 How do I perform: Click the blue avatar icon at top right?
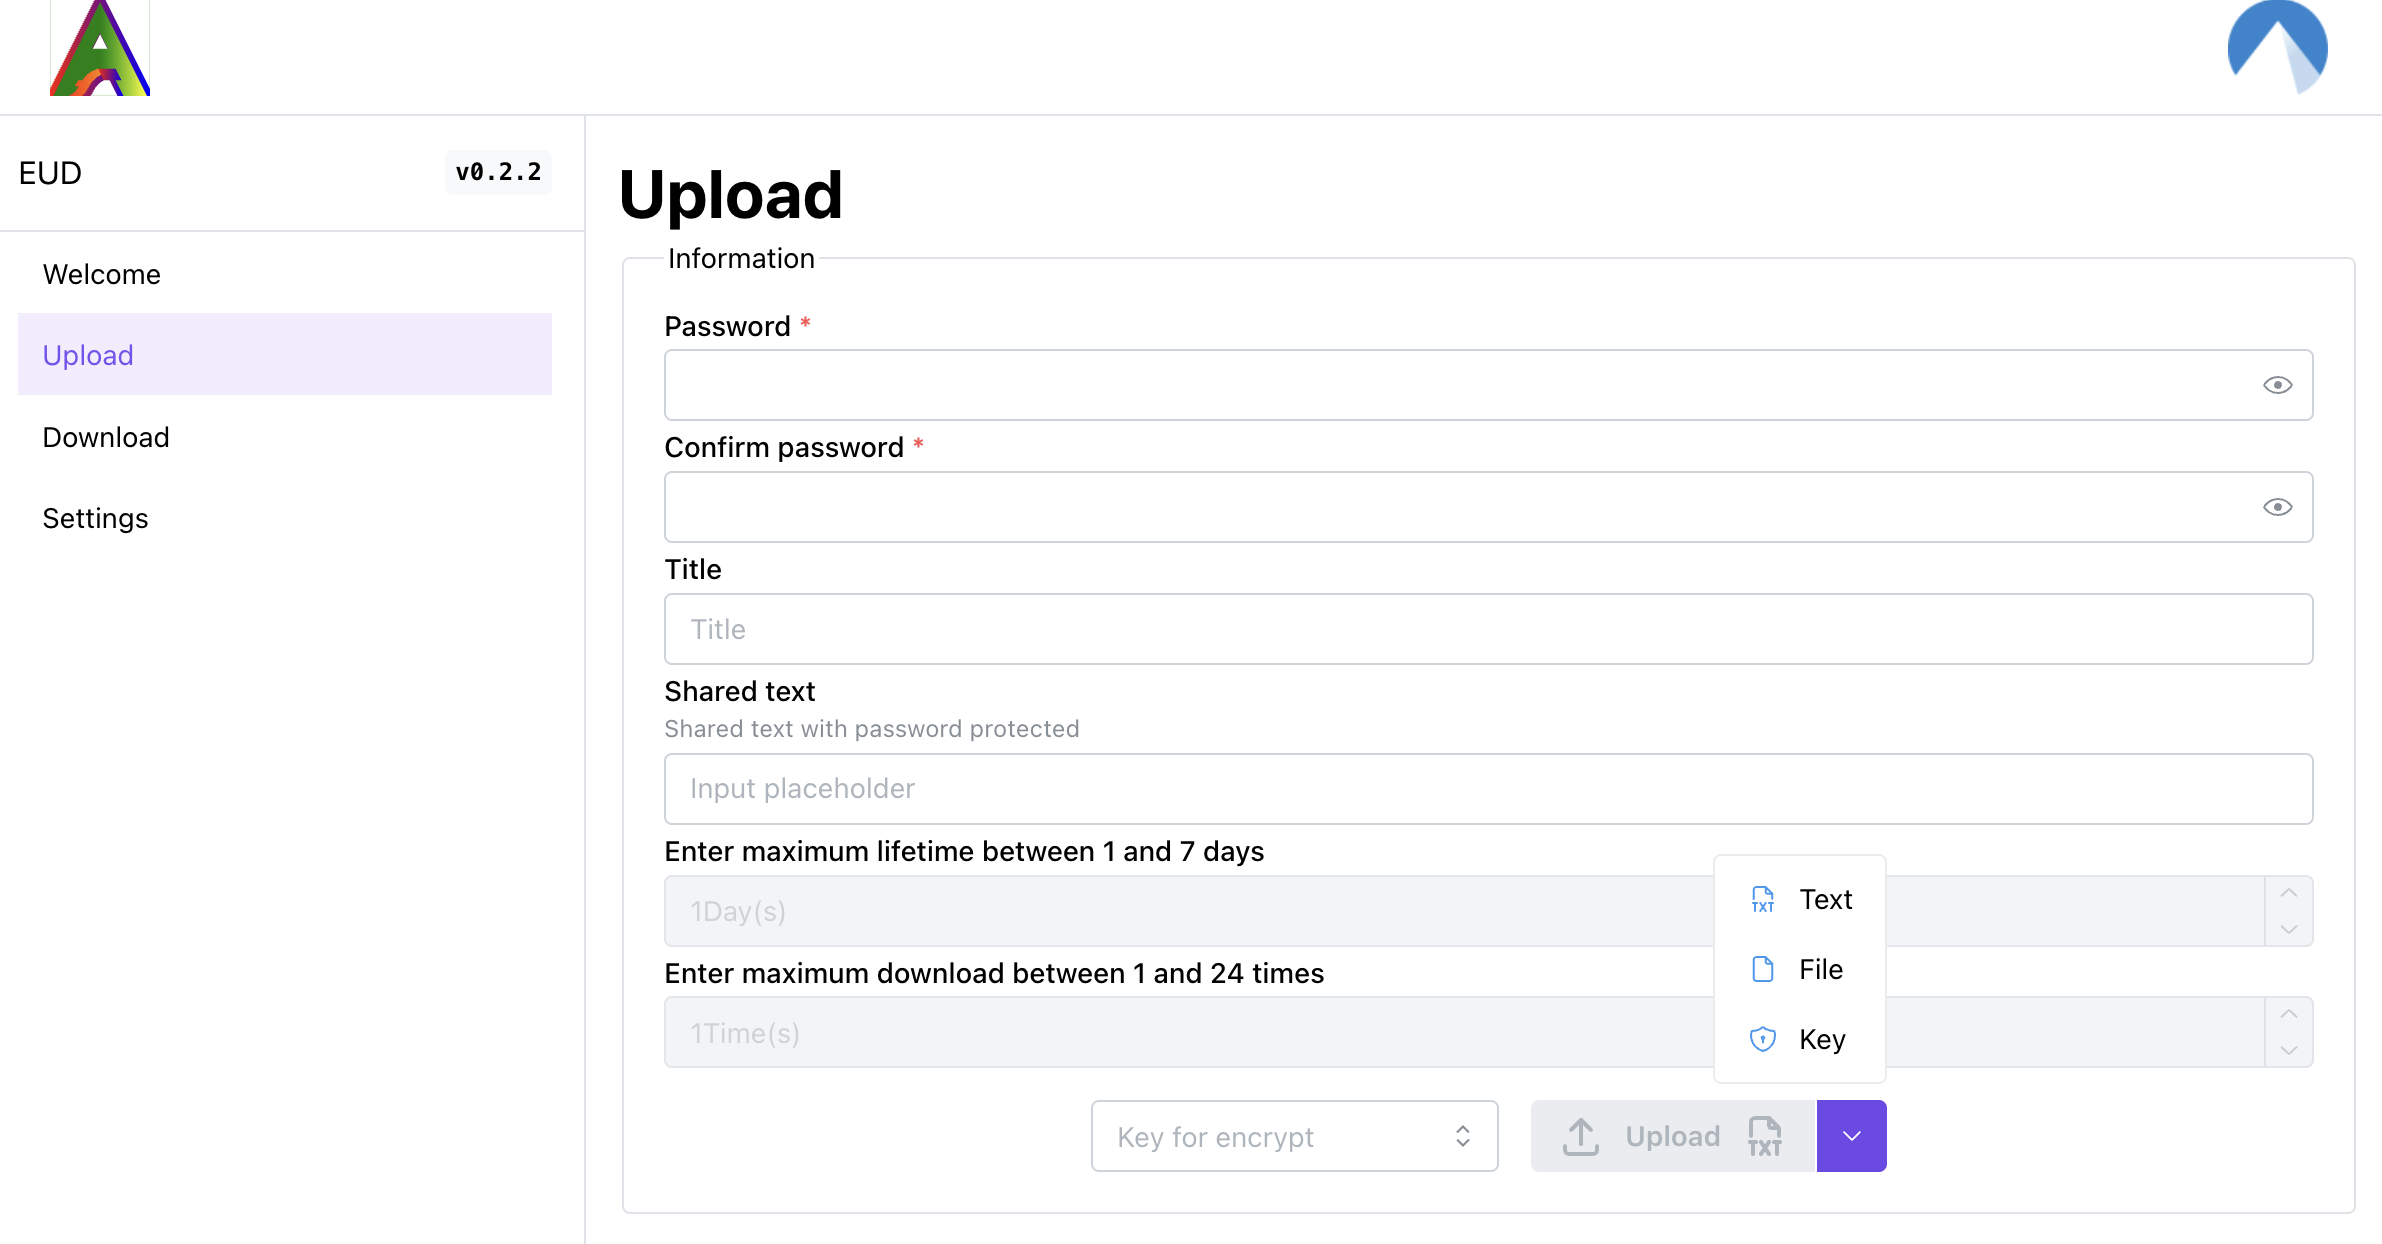pos(2277,47)
